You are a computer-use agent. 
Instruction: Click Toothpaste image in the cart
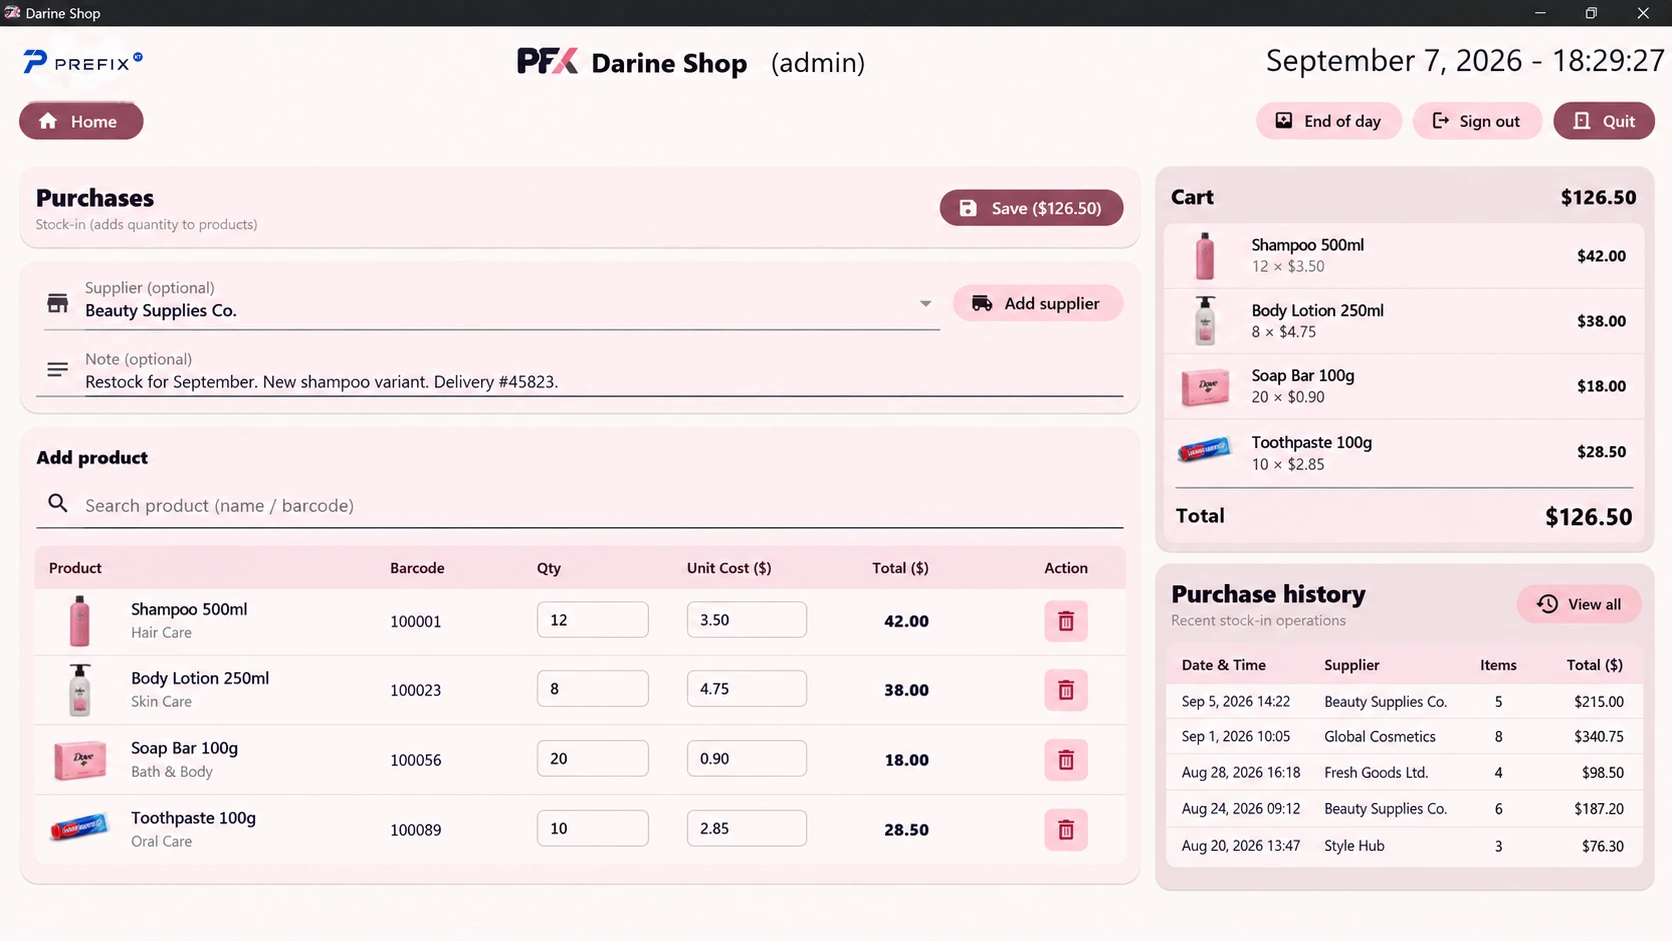[x=1205, y=451]
